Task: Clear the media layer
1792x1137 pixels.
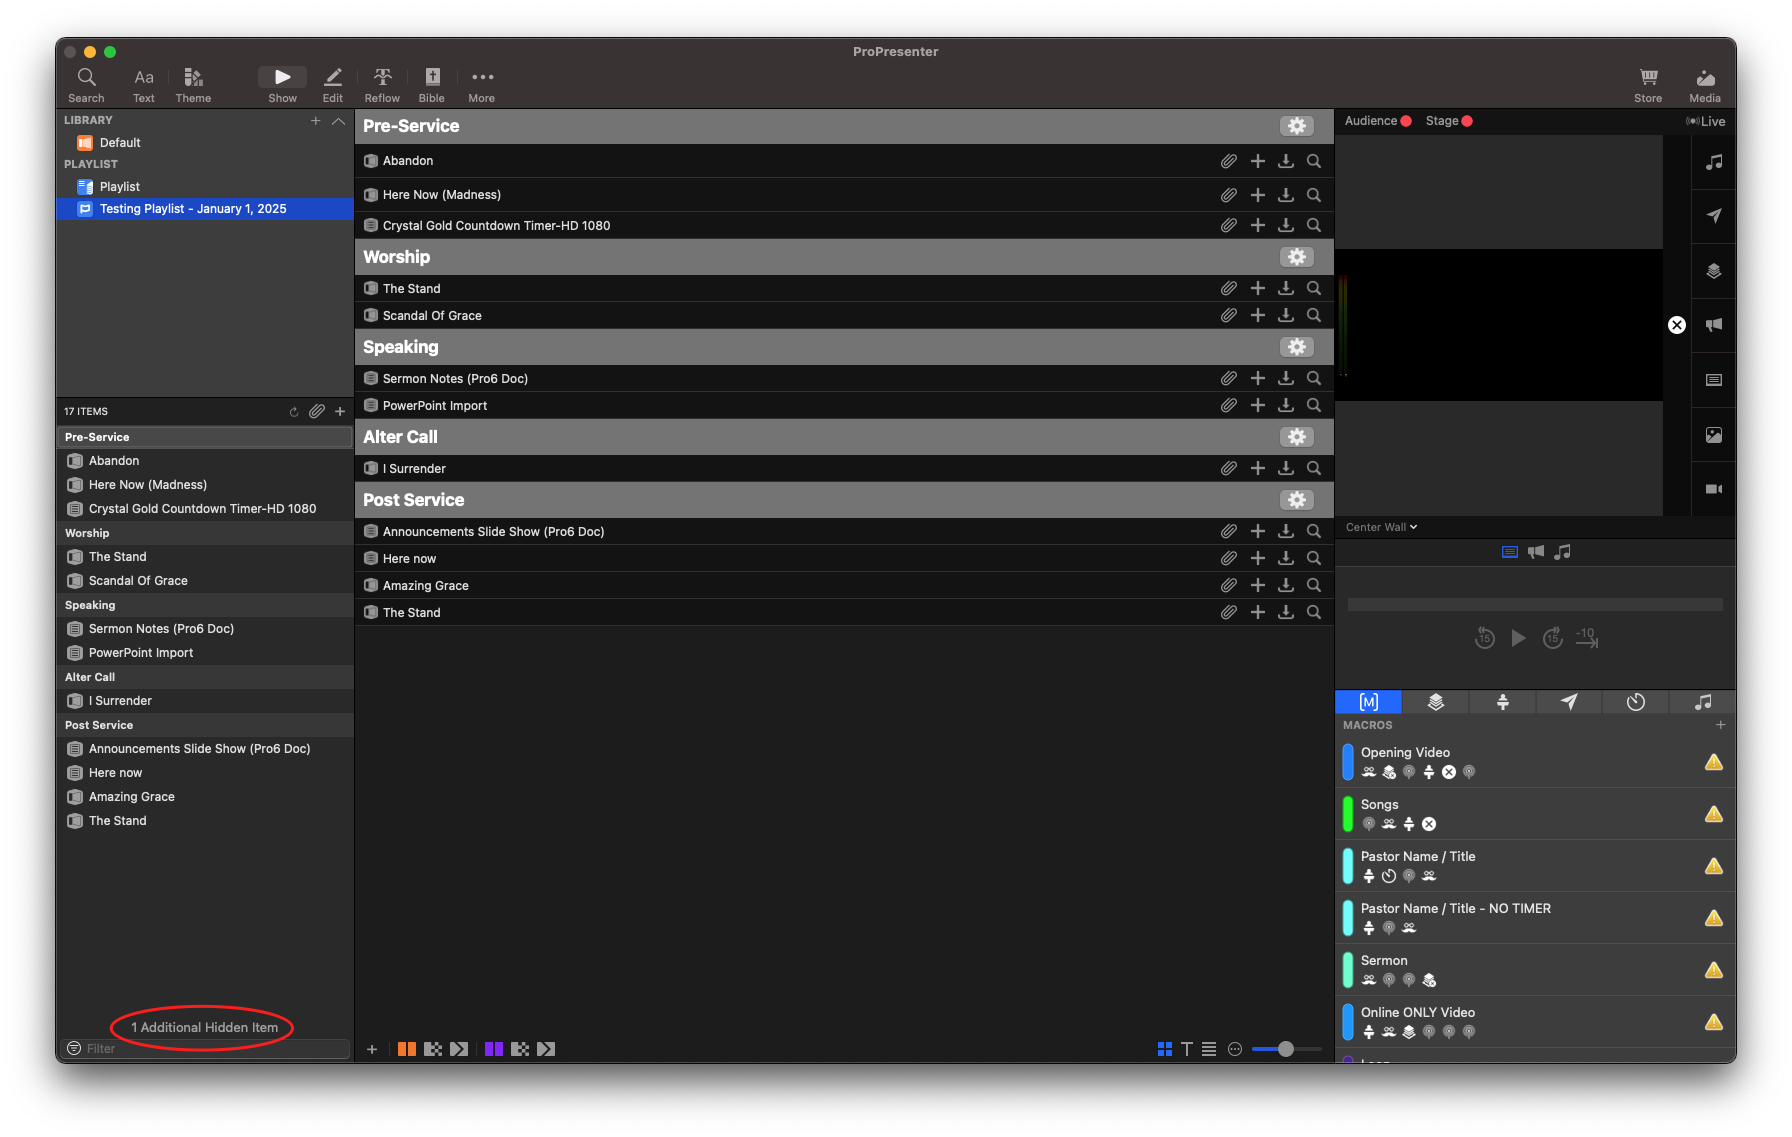Action: click(x=1714, y=435)
